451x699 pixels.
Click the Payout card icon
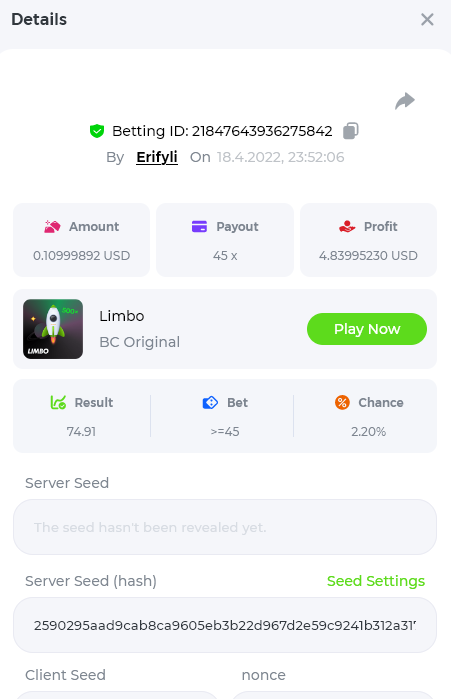pos(199,226)
